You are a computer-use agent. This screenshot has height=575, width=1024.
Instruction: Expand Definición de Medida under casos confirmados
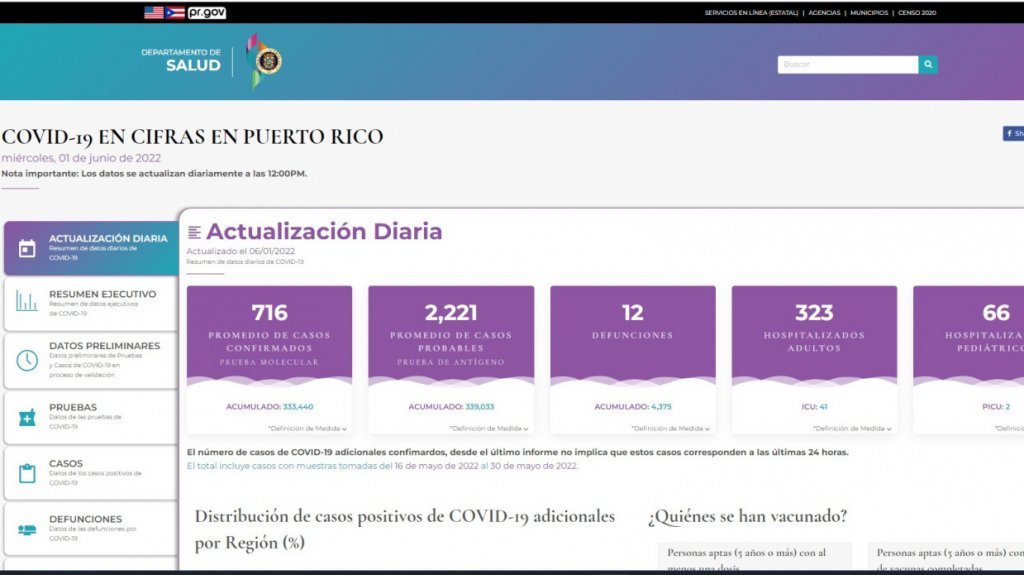[307, 429]
